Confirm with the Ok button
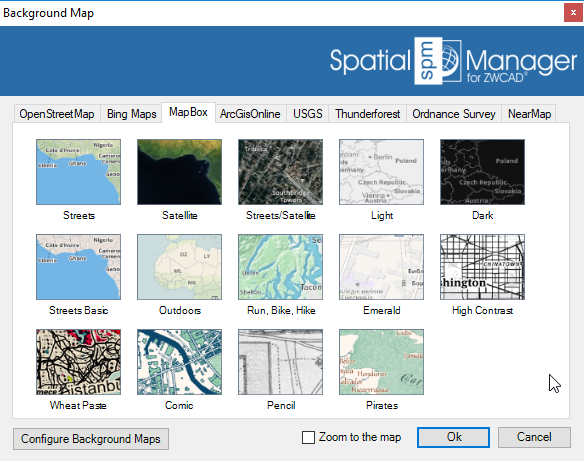This screenshot has height=461, width=584. coord(453,437)
